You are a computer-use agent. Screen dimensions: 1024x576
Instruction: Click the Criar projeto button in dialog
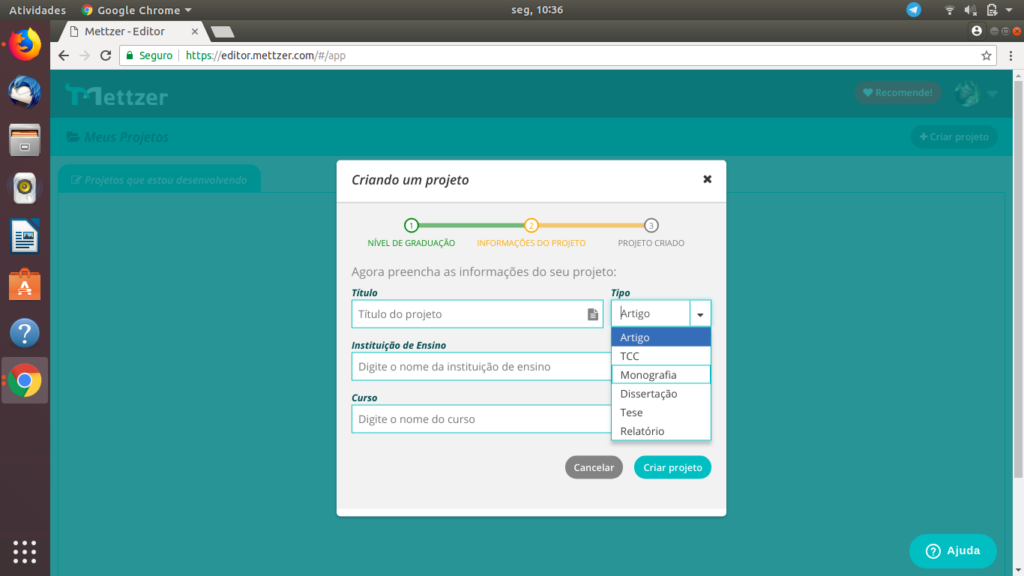click(672, 467)
